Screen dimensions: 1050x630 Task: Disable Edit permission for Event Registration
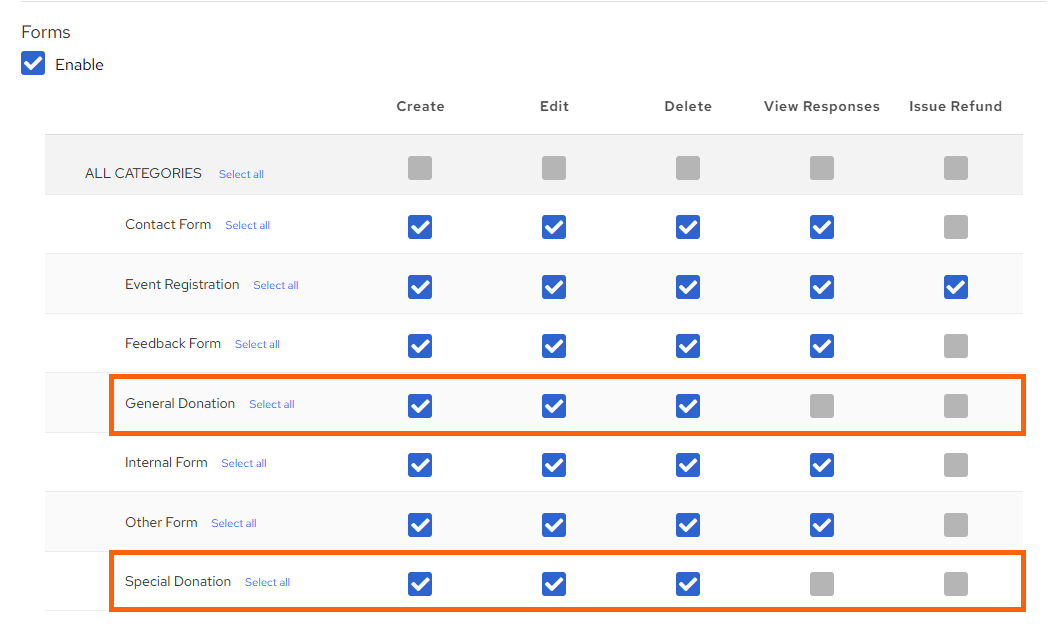pos(553,287)
